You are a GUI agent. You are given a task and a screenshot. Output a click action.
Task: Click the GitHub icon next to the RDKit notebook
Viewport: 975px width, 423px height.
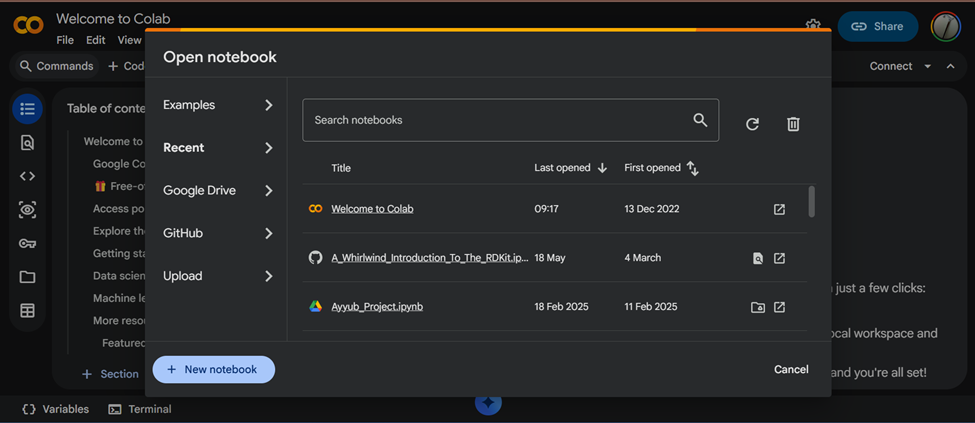(316, 258)
